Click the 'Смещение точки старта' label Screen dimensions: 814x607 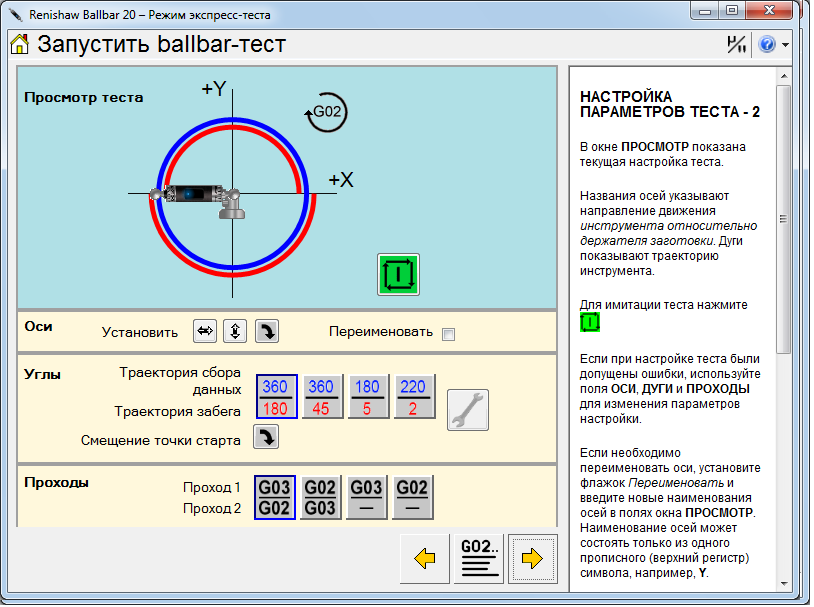[x=161, y=441]
